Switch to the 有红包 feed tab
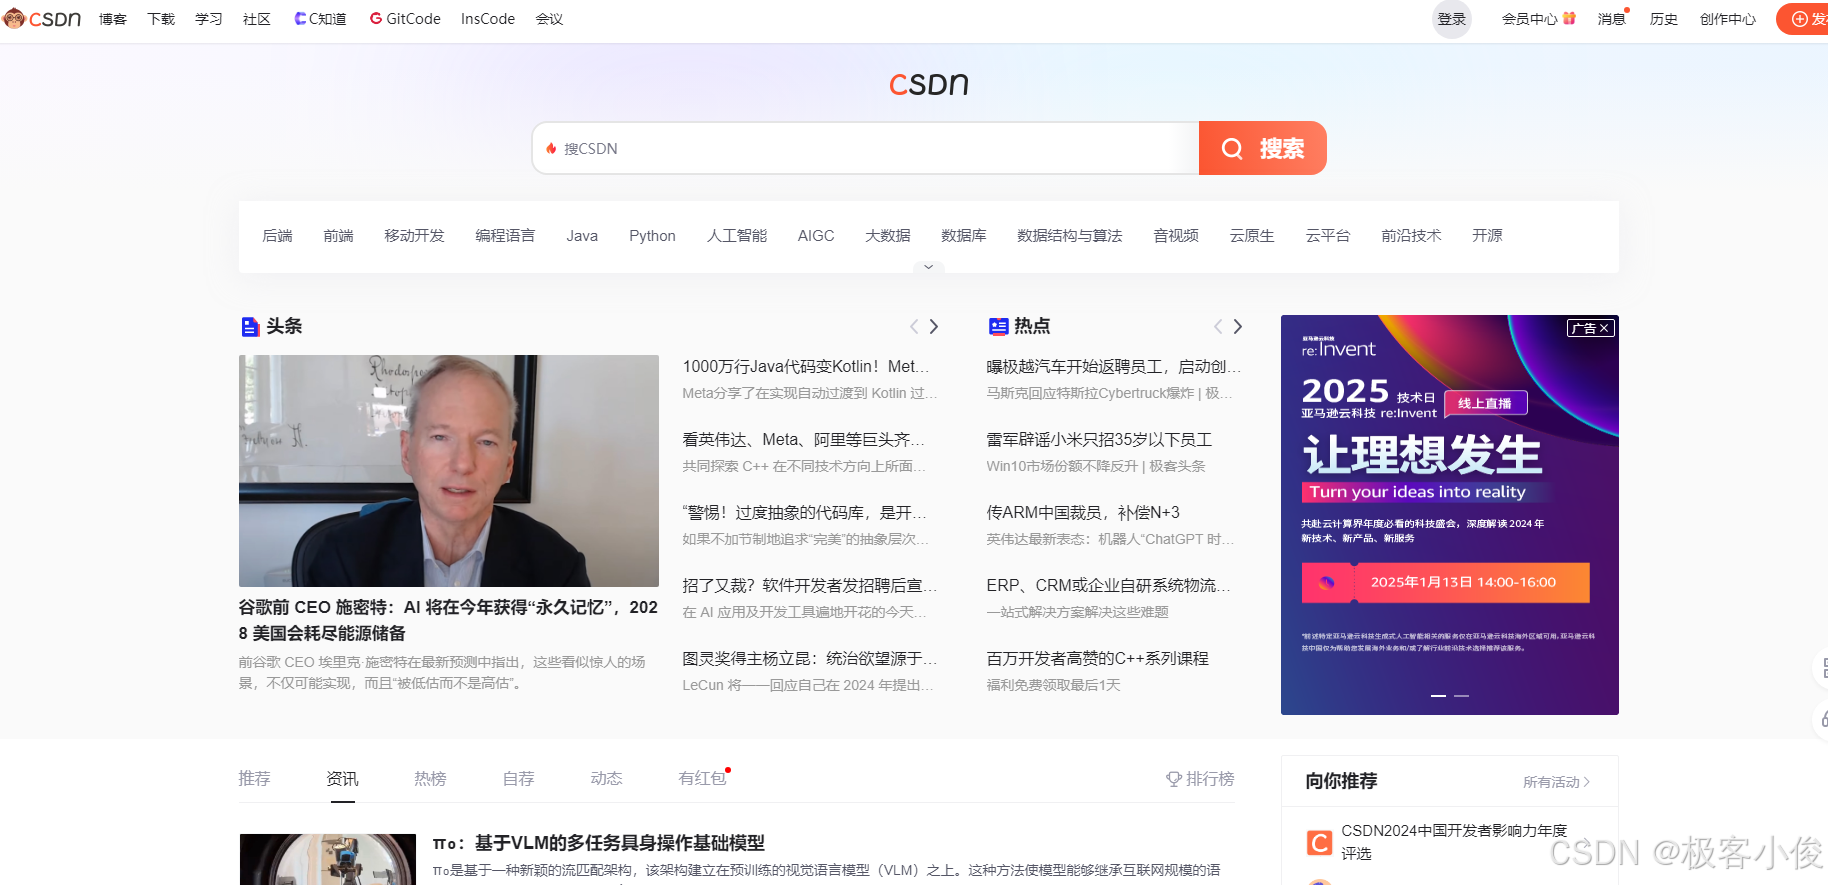Screen dimensions: 1828x885 pos(702,779)
